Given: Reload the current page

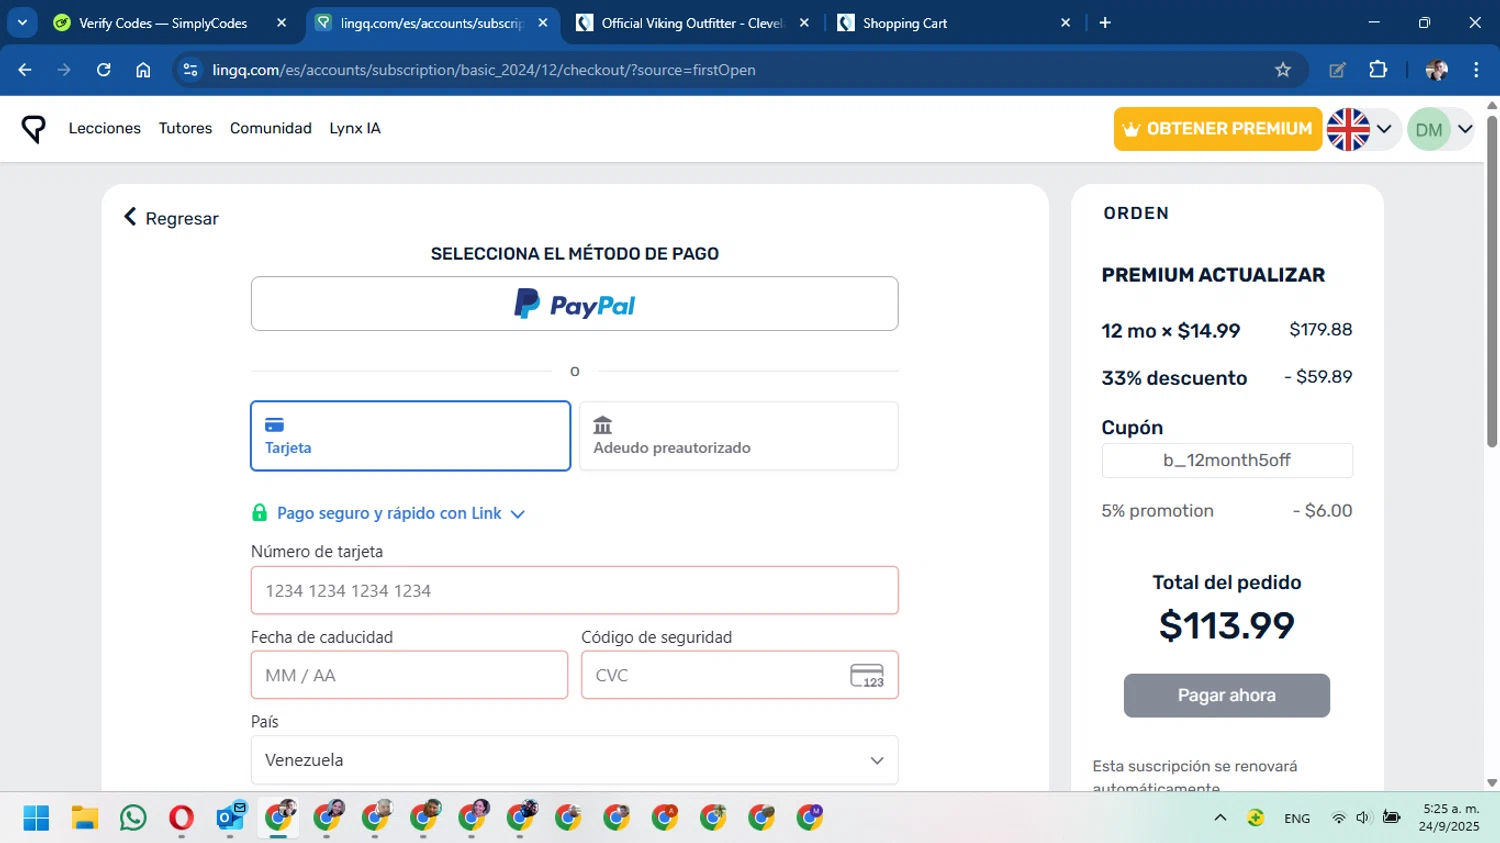Looking at the screenshot, I should click(x=104, y=70).
